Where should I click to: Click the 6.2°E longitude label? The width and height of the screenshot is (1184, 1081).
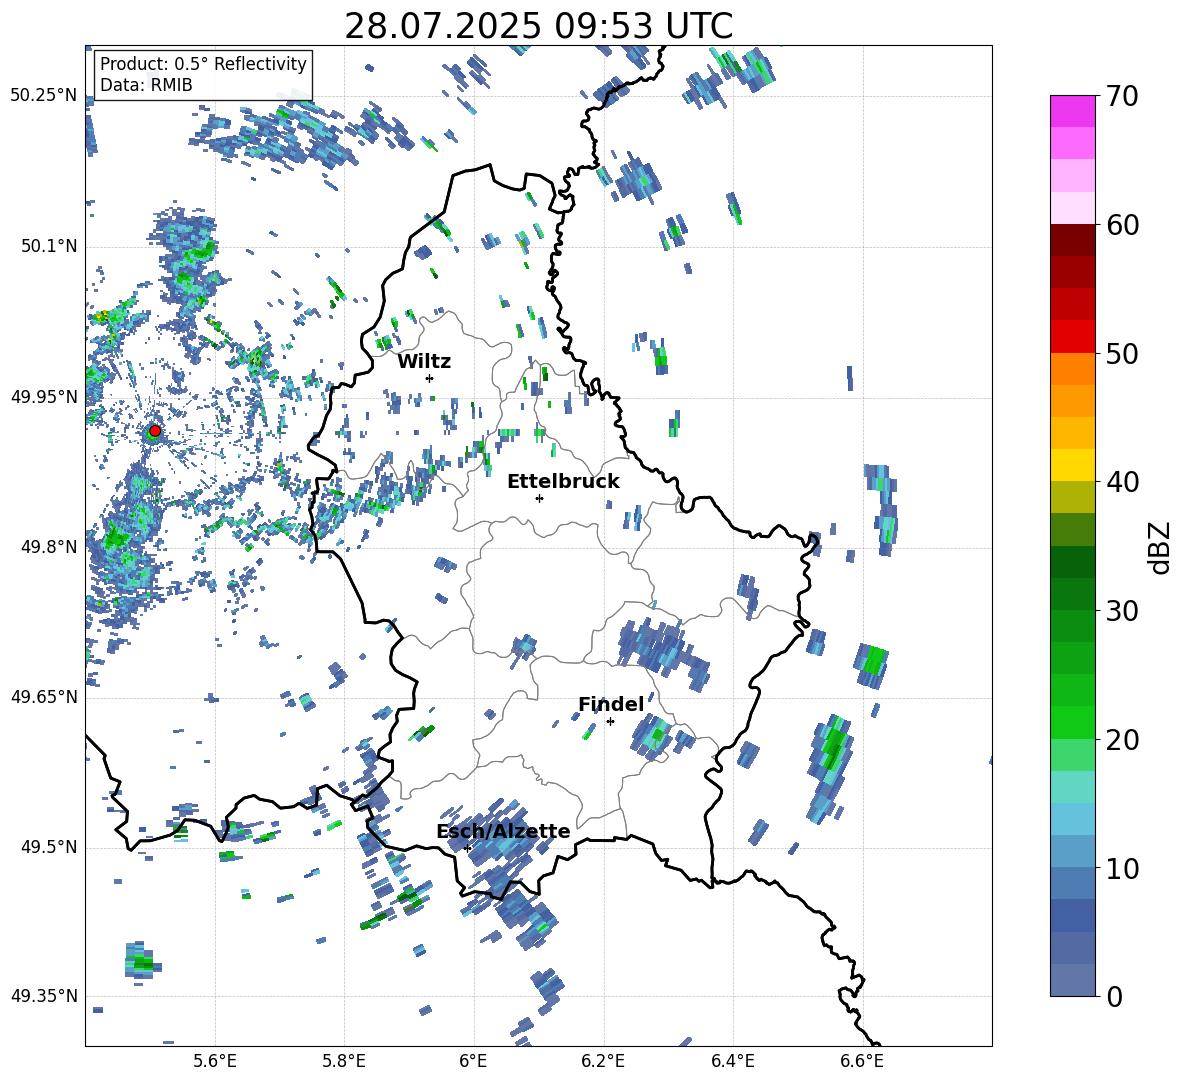pos(603,1061)
